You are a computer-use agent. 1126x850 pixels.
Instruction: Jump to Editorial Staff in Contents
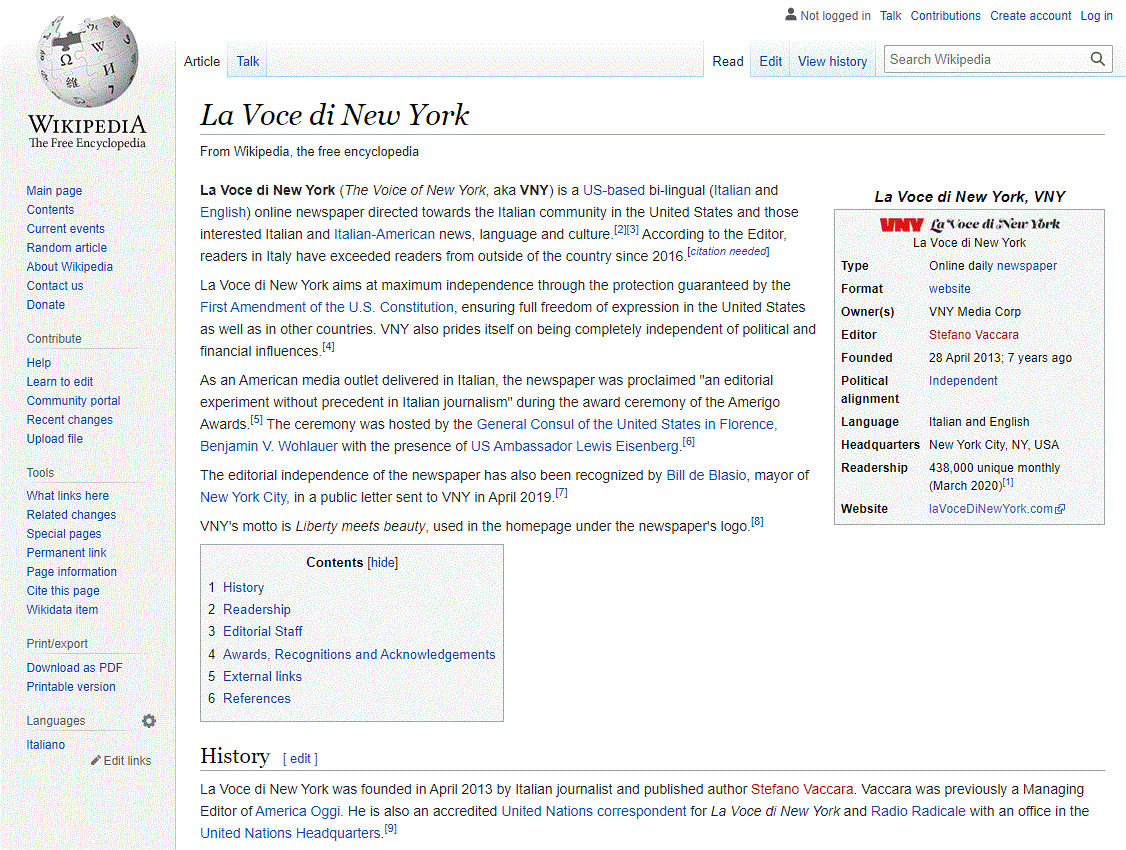(262, 632)
